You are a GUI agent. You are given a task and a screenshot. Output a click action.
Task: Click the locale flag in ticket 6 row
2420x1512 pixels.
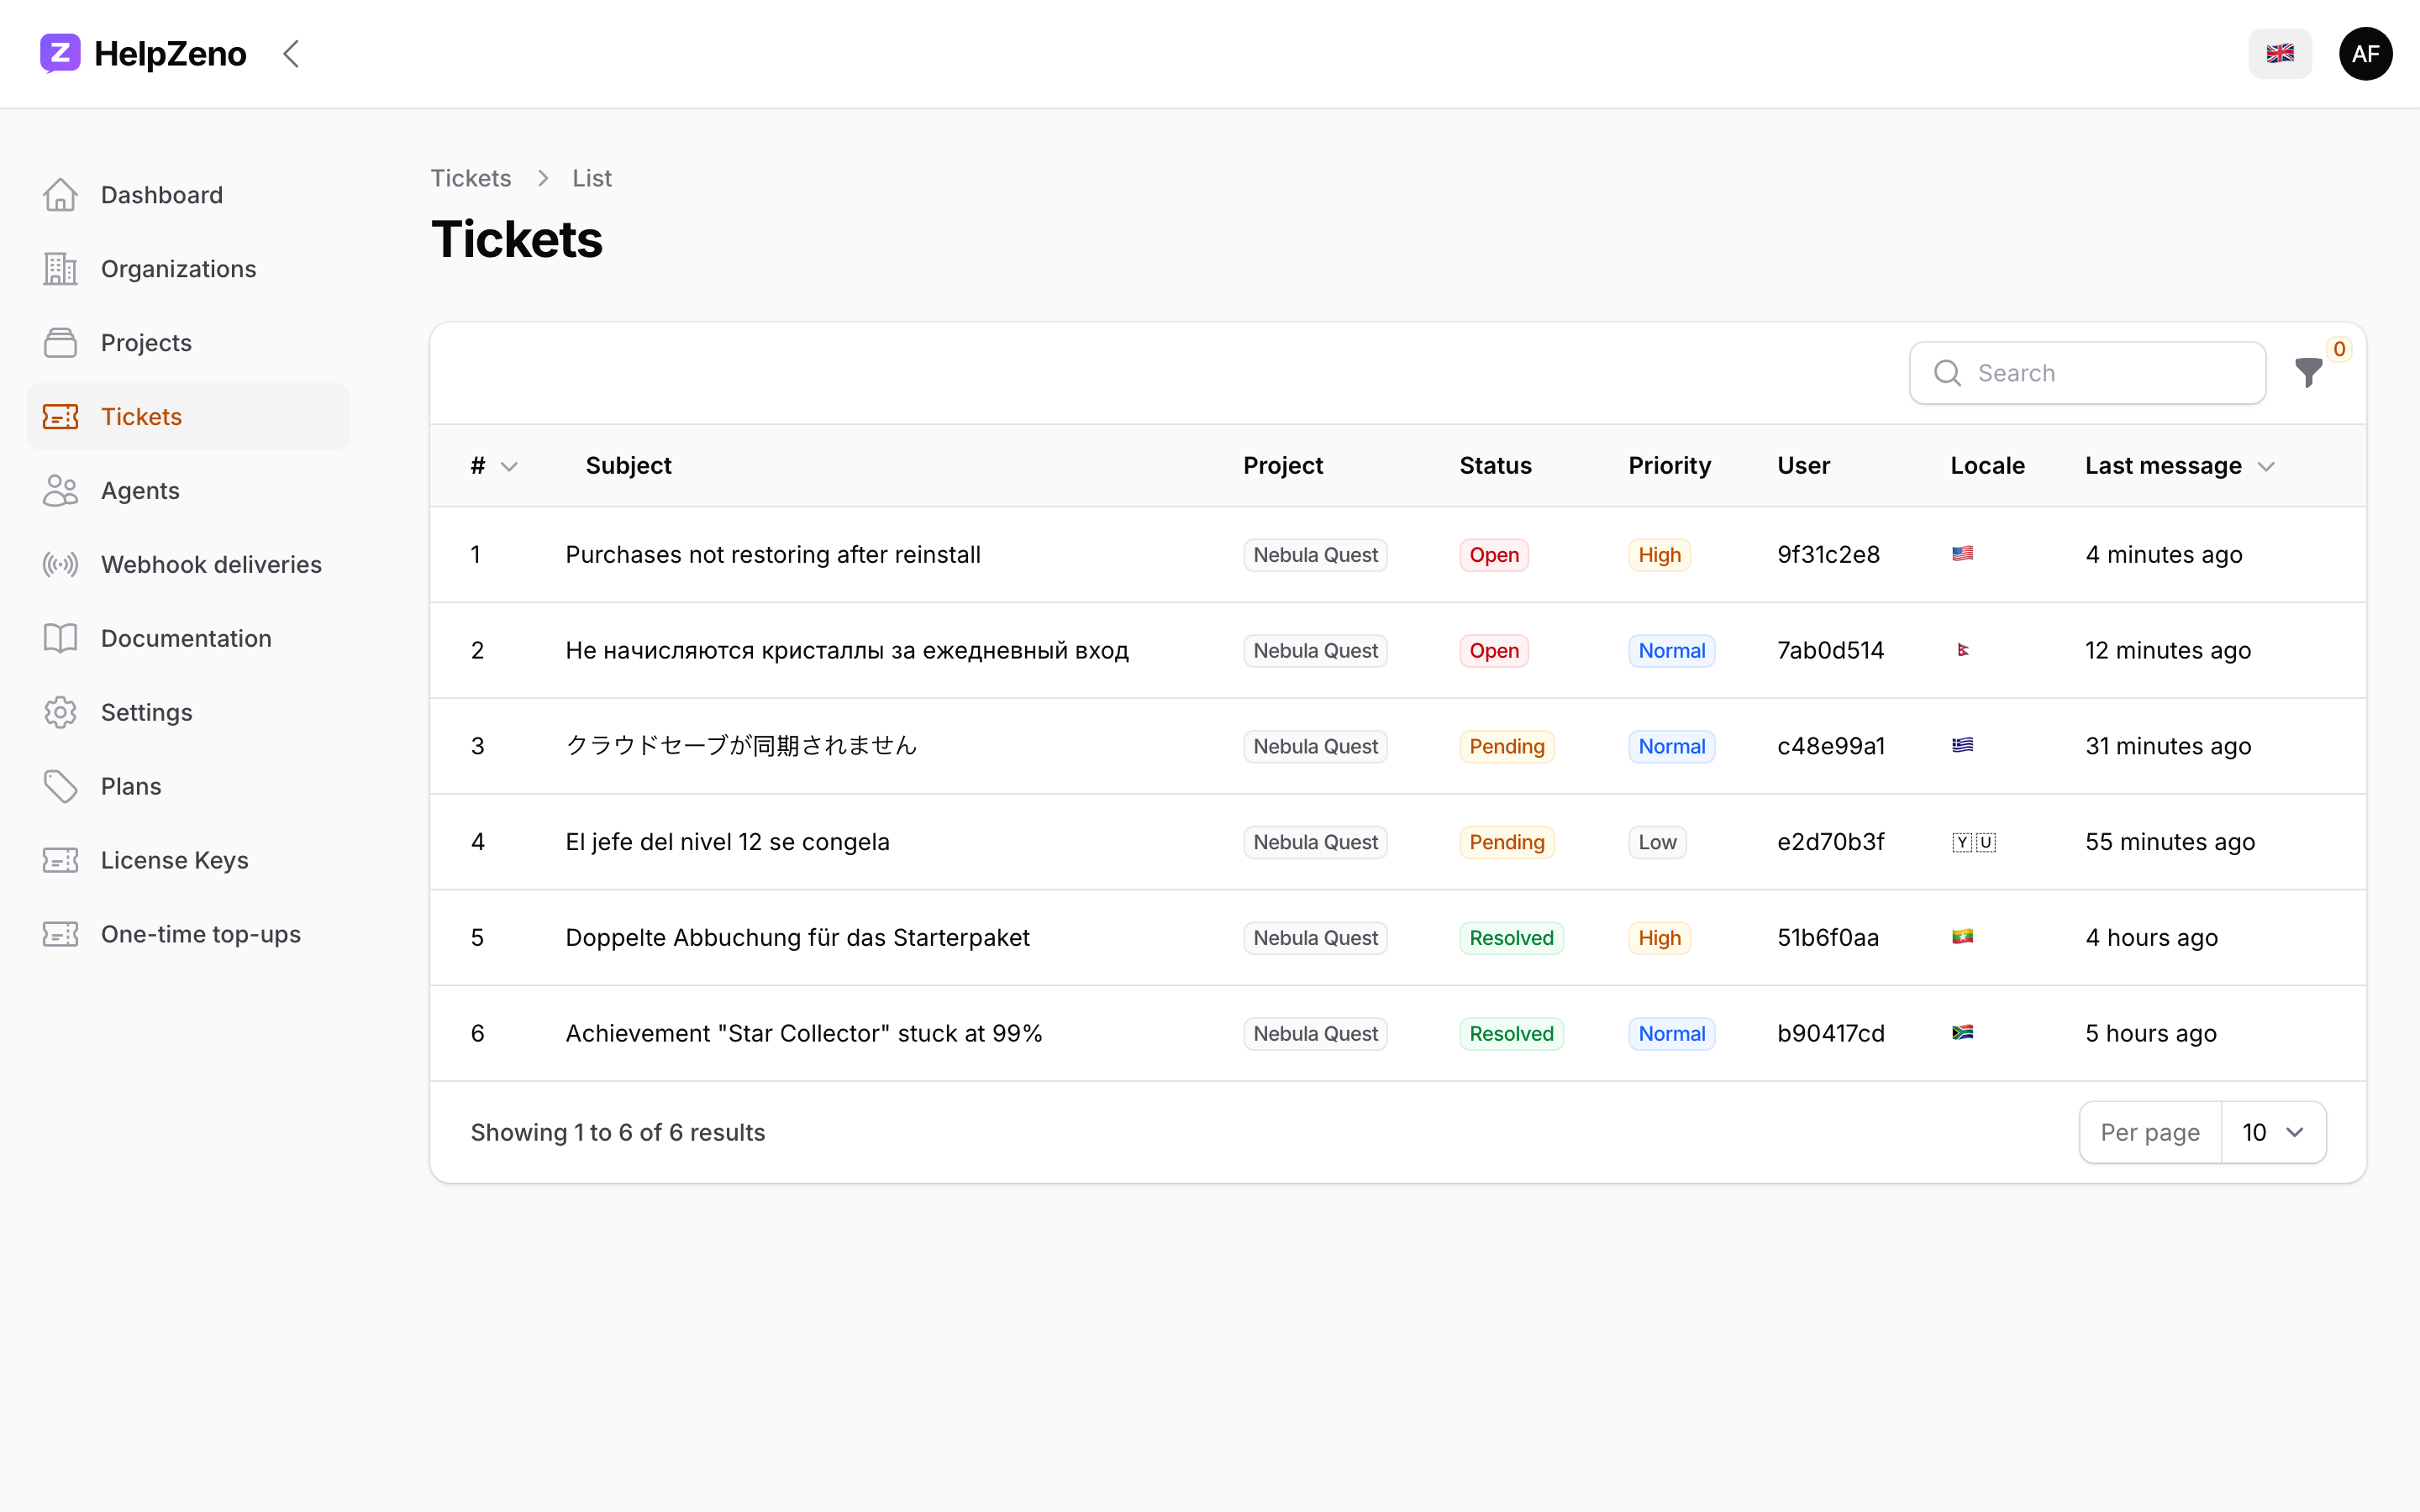tap(1962, 1033)
